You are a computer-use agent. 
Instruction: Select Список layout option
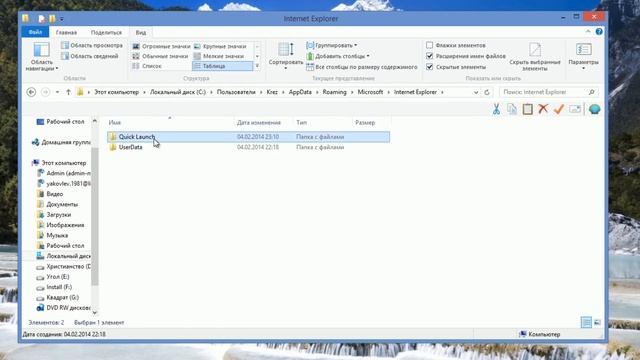point(147,66)
